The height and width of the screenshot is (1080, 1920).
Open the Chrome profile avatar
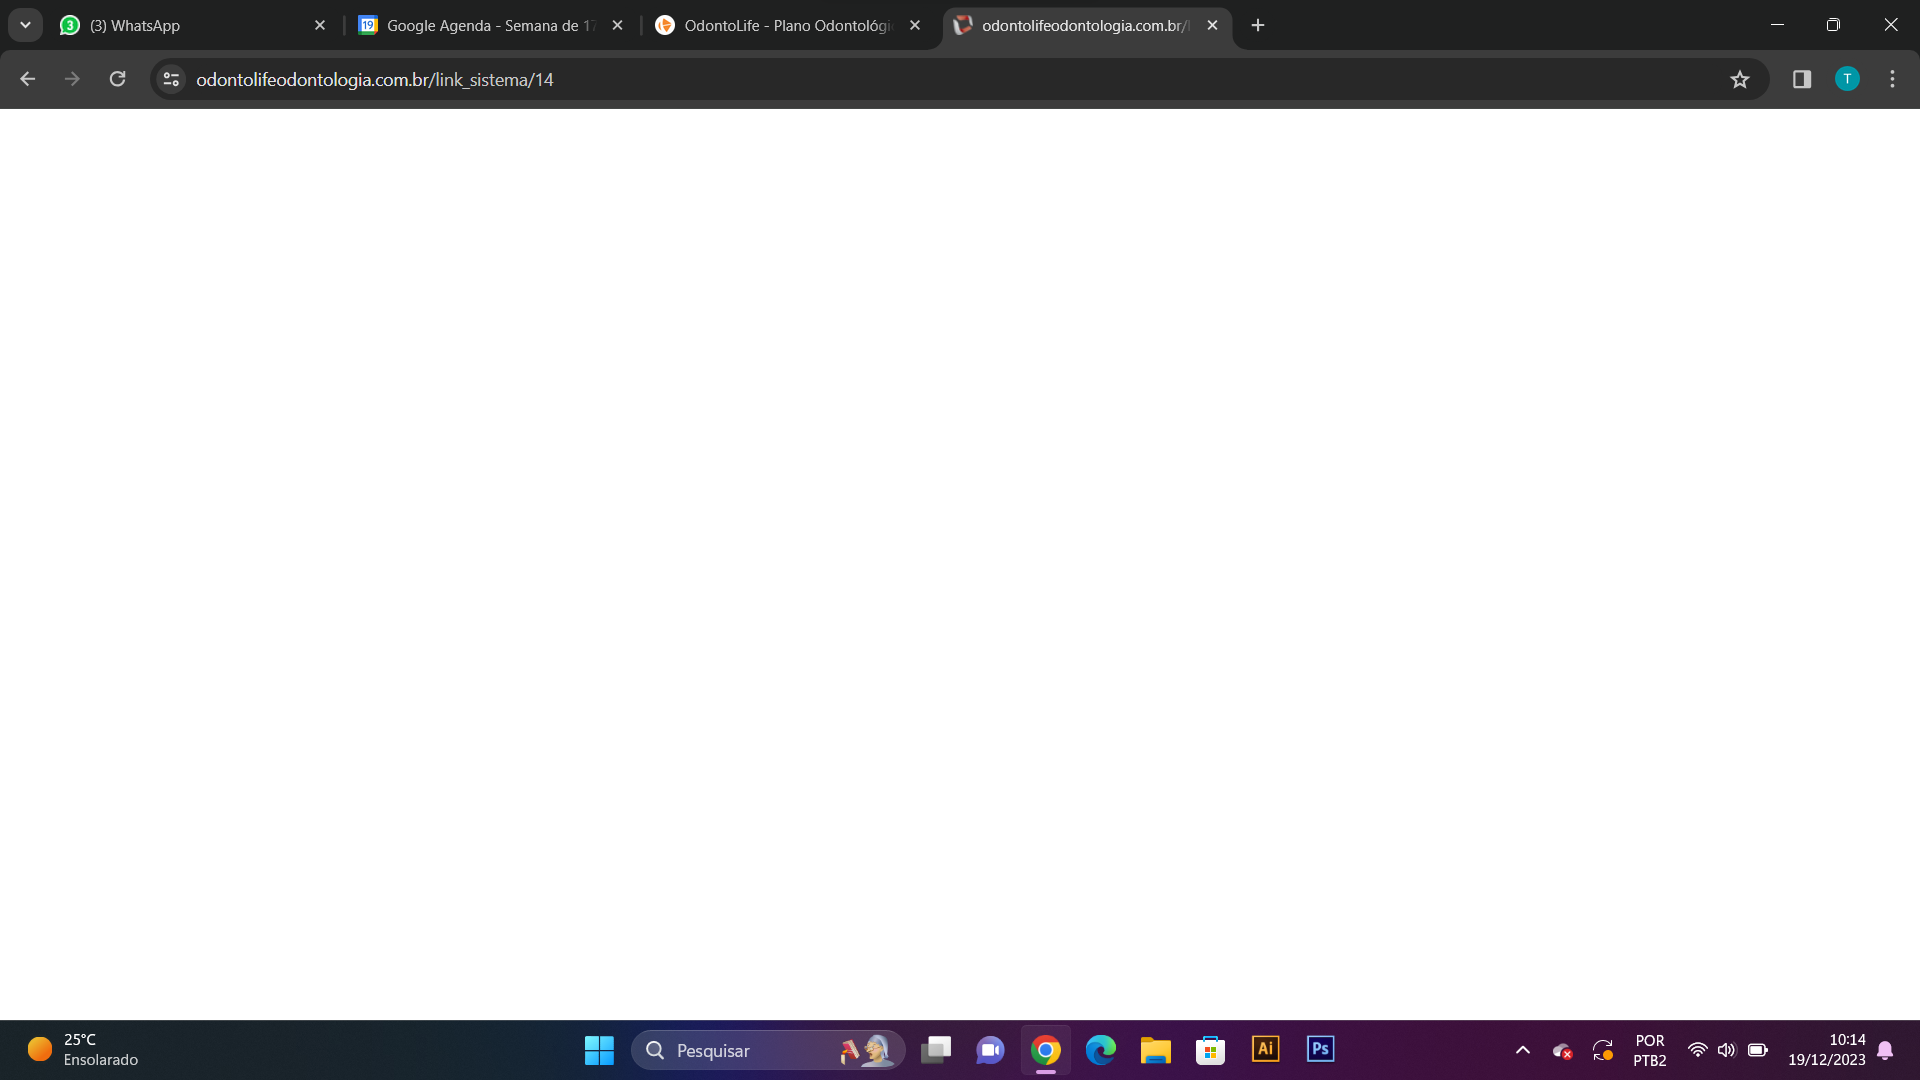(x=1847, y=79)
